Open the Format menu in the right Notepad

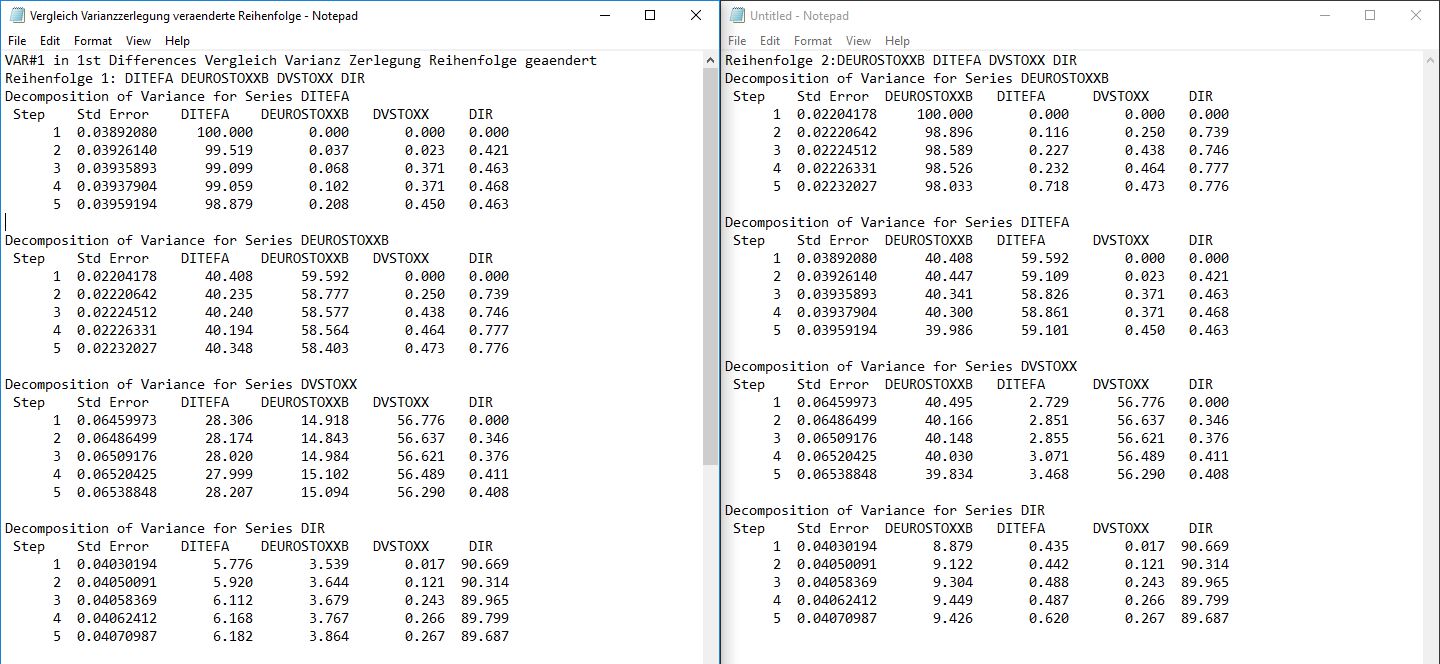[x=812, y=41]
